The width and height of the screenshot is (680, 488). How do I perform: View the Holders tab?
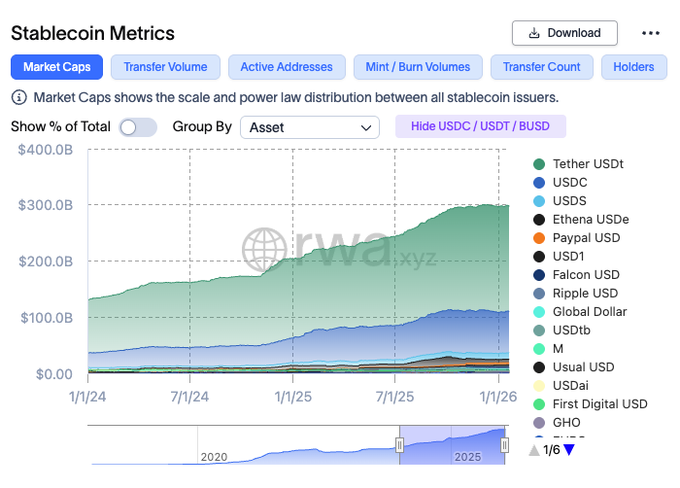[634, 67]
